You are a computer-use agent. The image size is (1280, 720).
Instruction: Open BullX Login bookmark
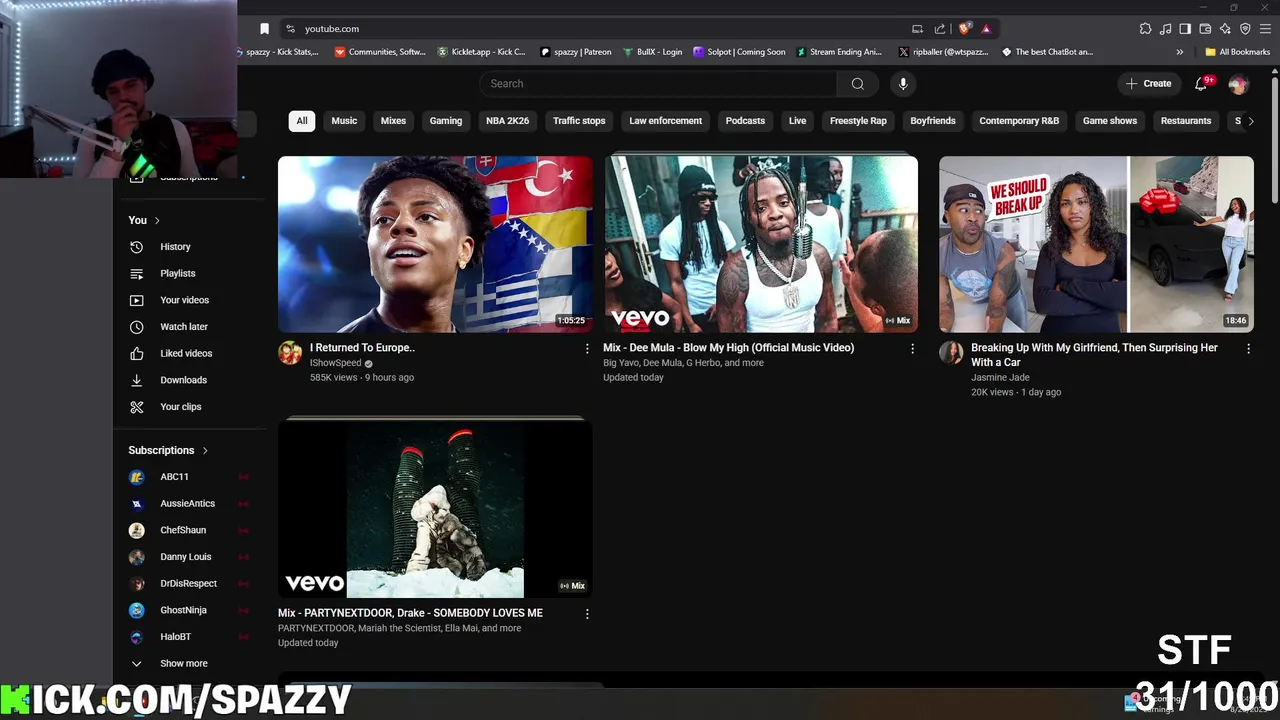(652, 52)
